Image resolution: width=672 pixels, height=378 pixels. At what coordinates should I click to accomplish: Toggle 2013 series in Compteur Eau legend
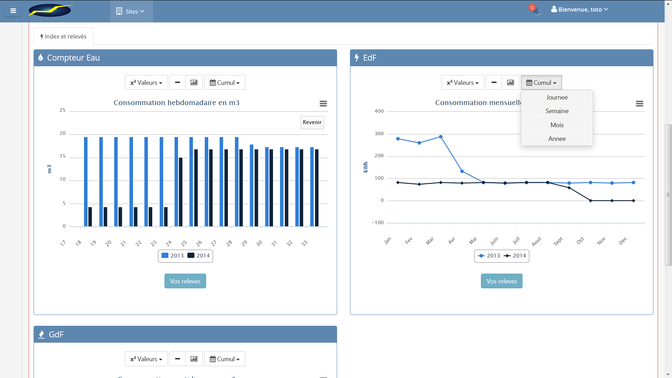click(172, 255)
